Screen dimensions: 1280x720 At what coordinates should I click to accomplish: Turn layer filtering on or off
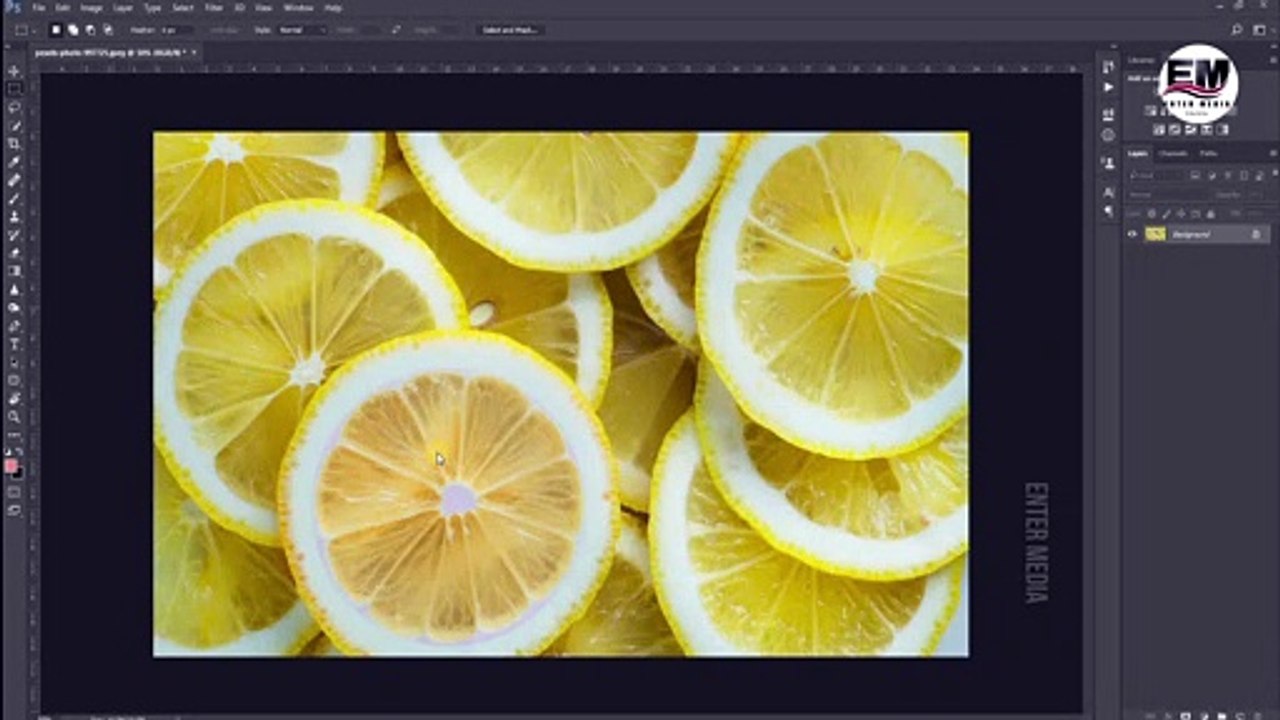pos(1275,173)
